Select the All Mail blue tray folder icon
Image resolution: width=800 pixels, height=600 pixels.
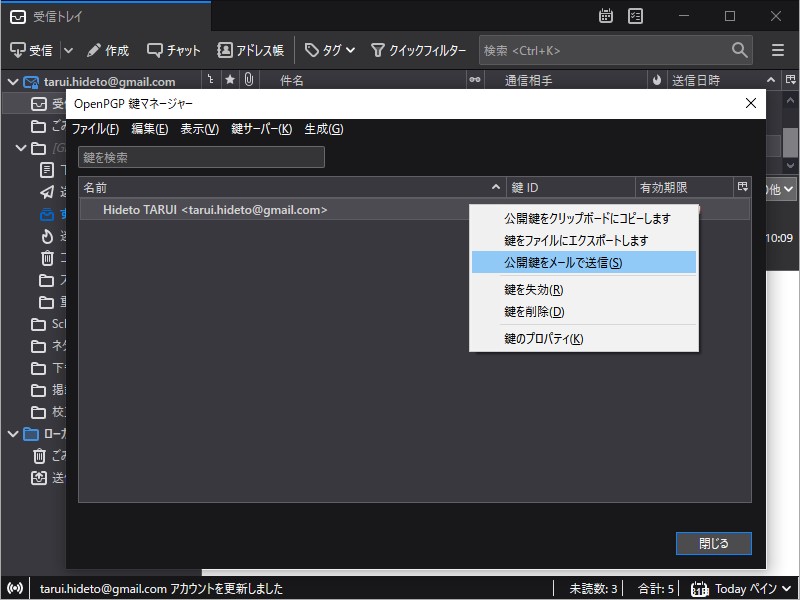[x=47, y=214]
